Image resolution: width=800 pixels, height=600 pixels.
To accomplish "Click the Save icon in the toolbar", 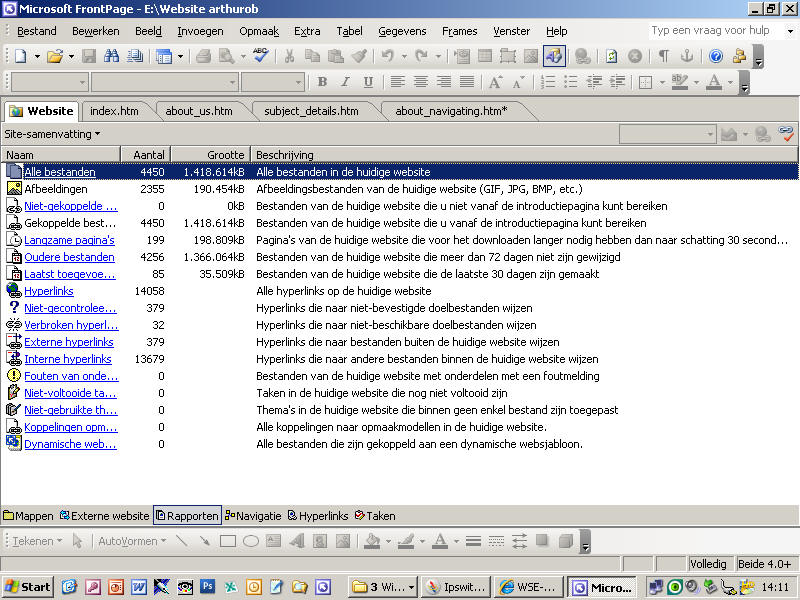I will click(x=89, y=56).
